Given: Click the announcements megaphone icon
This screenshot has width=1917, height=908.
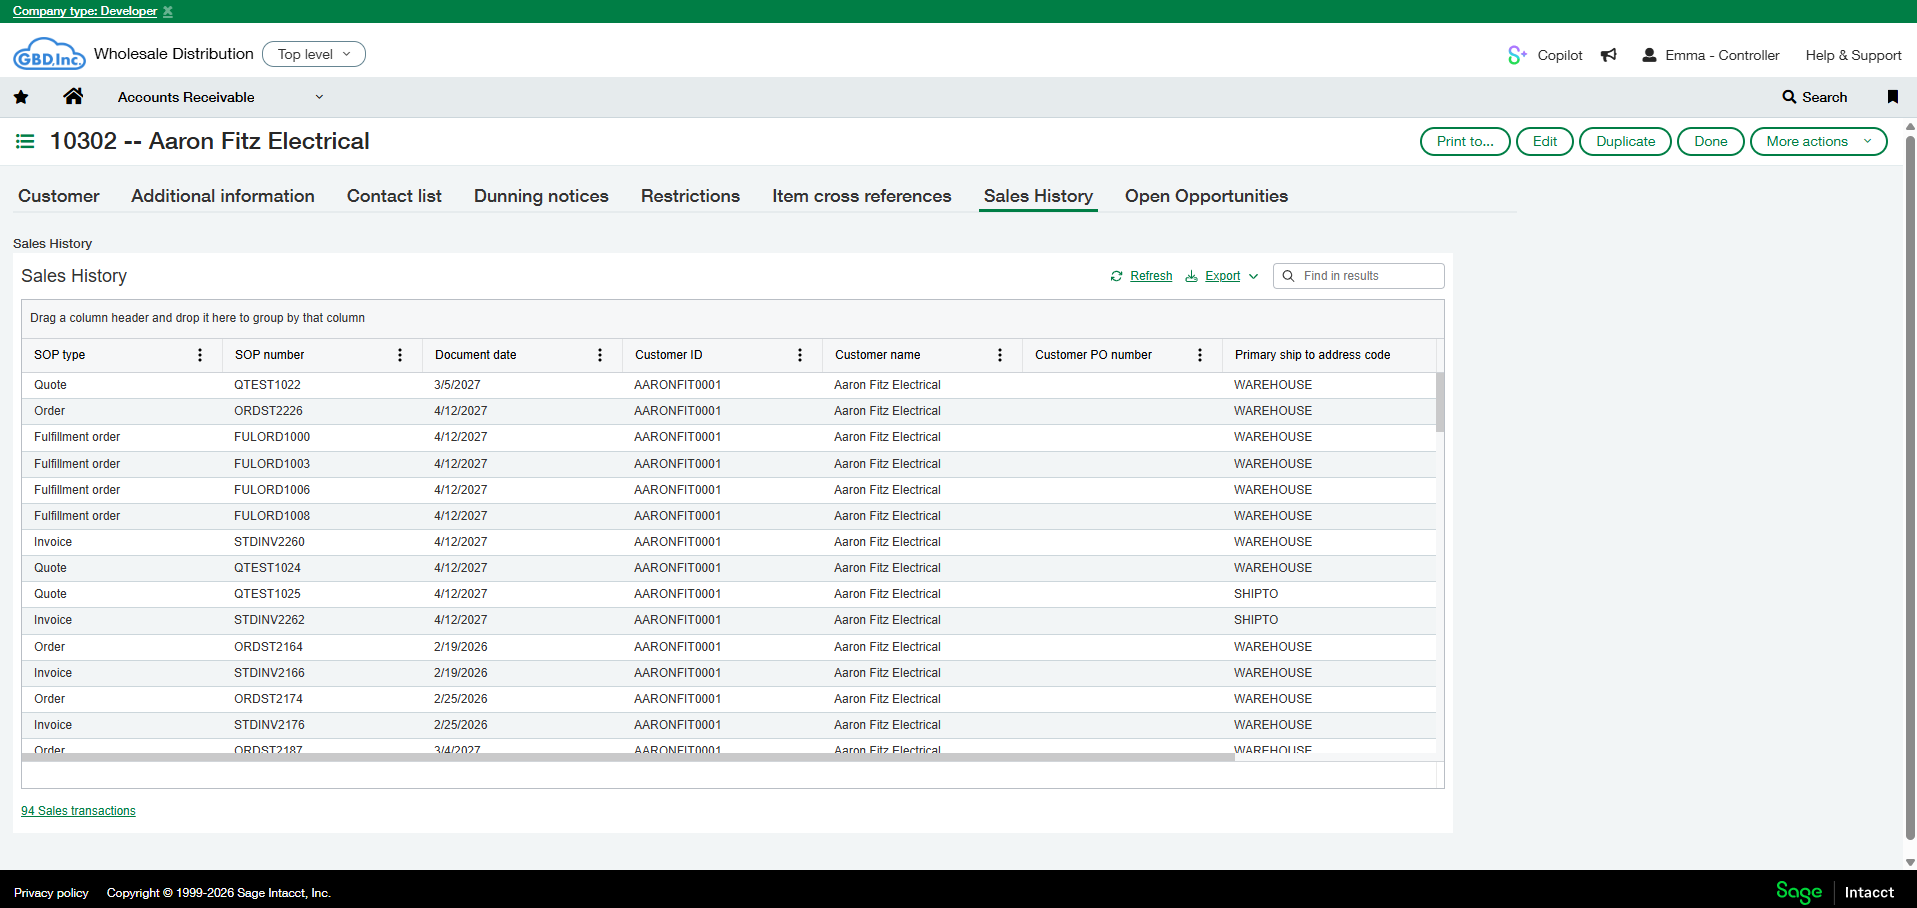Looking at the screenshot, I should click(1608, 55).
